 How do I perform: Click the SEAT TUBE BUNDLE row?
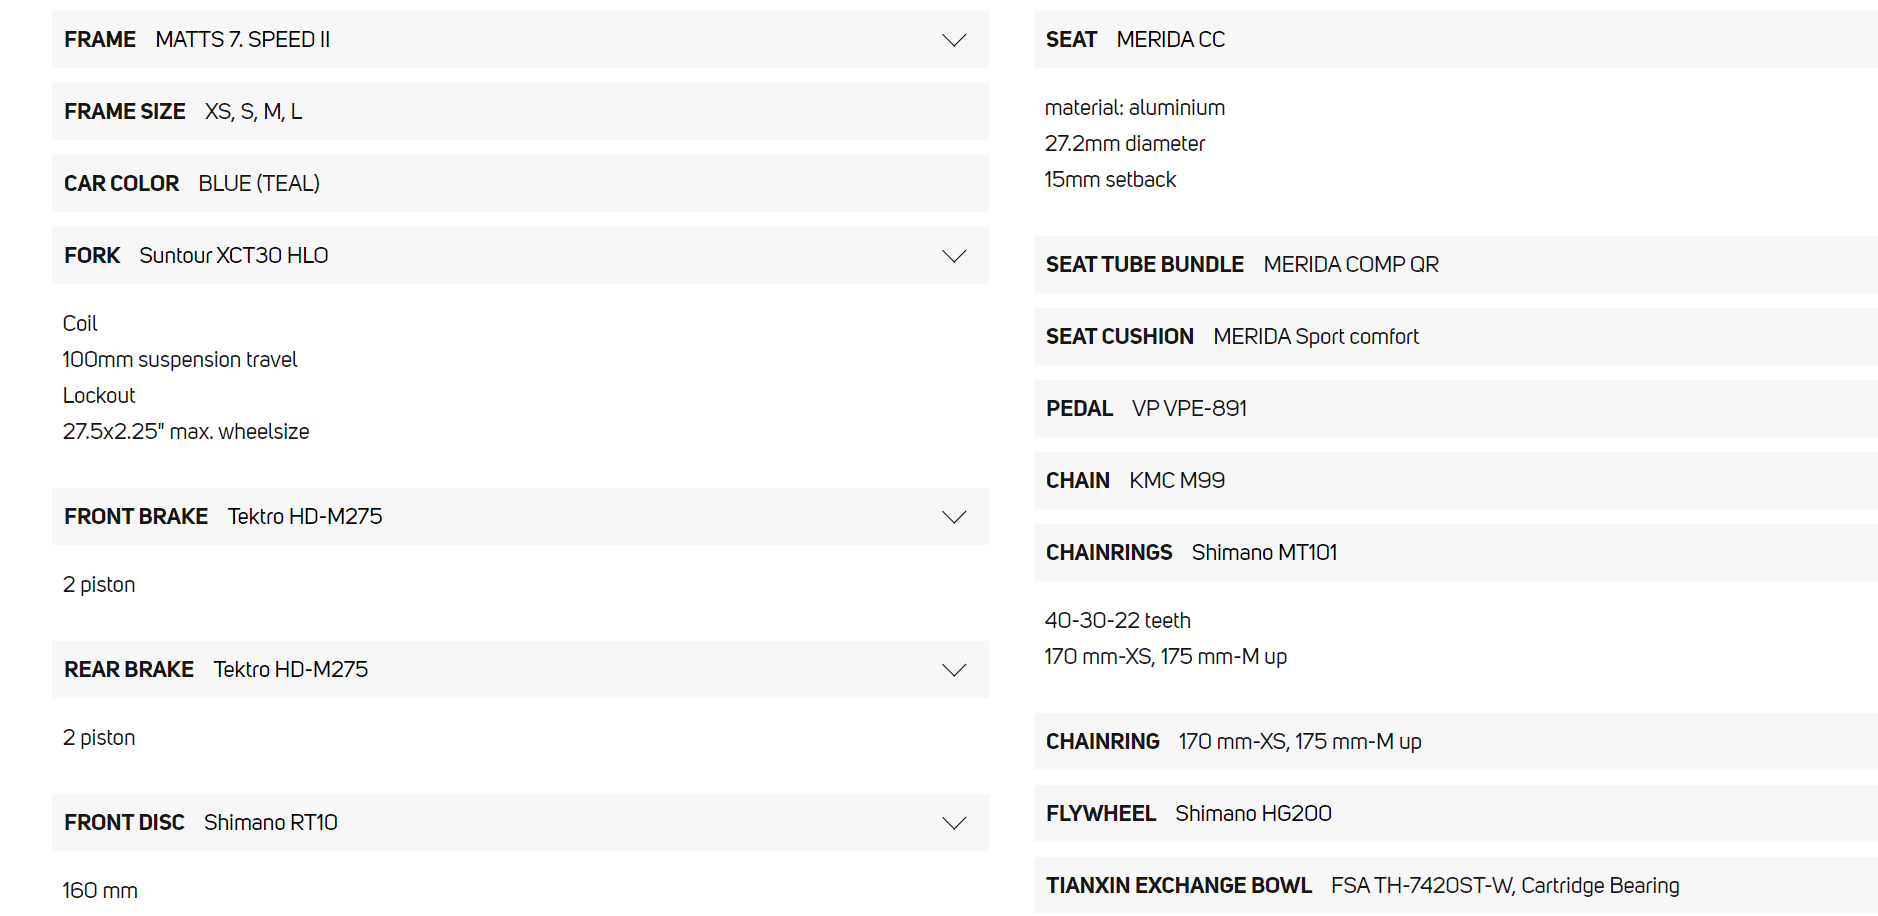click(1455, 265)
